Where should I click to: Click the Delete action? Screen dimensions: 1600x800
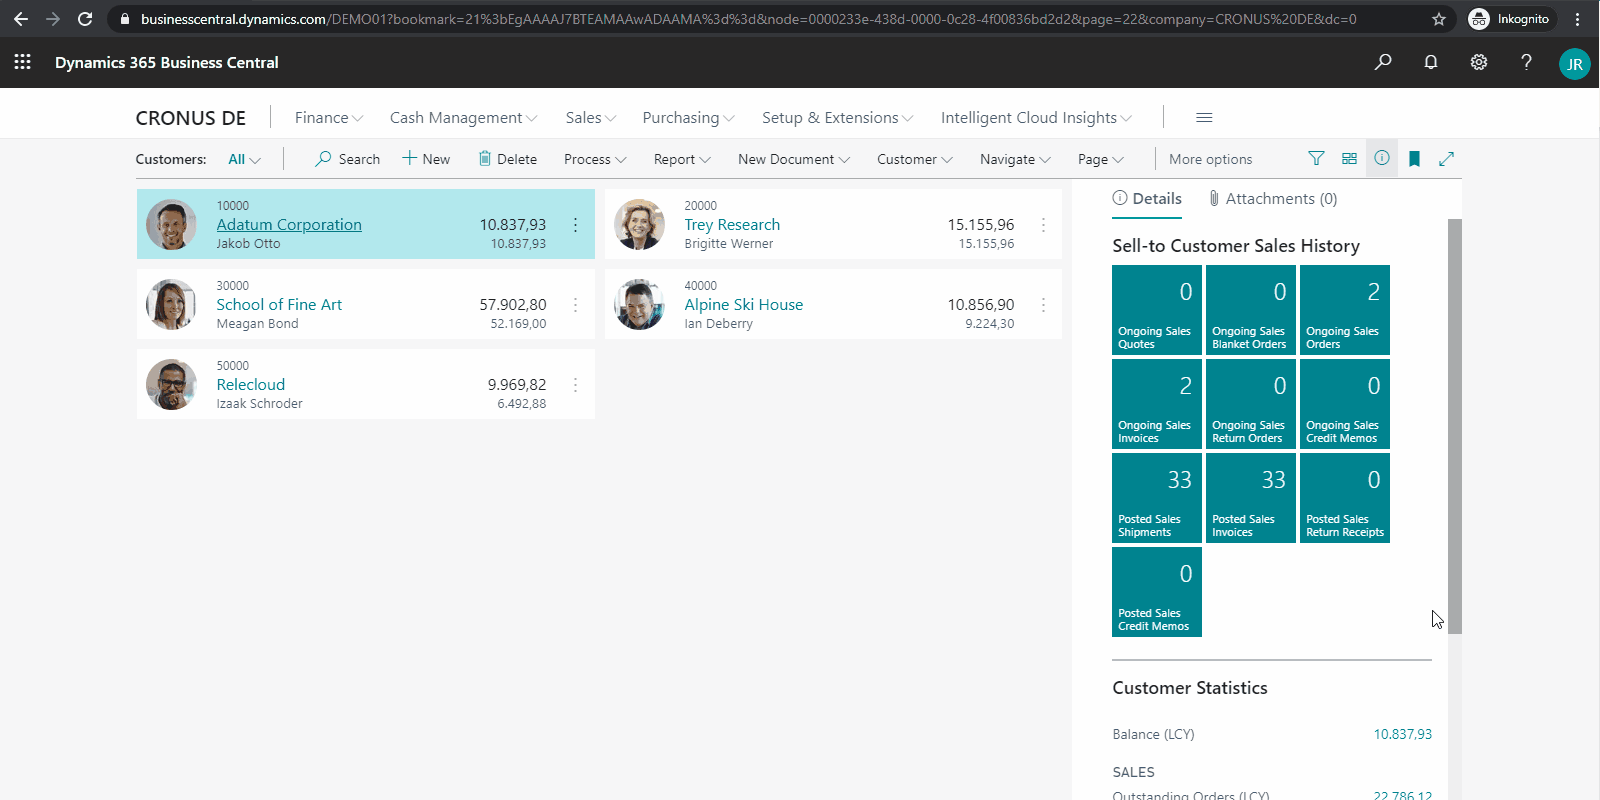click(507, 159)
